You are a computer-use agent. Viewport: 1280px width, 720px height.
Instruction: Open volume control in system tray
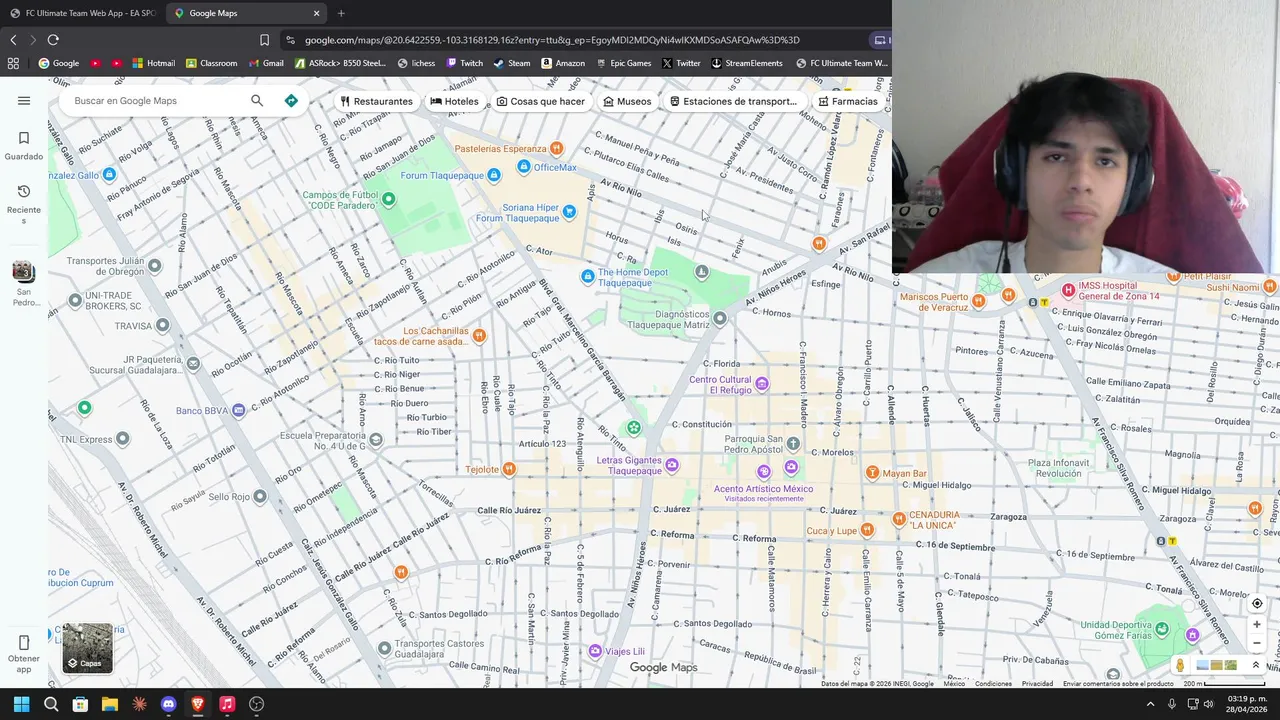[1211, 704]
